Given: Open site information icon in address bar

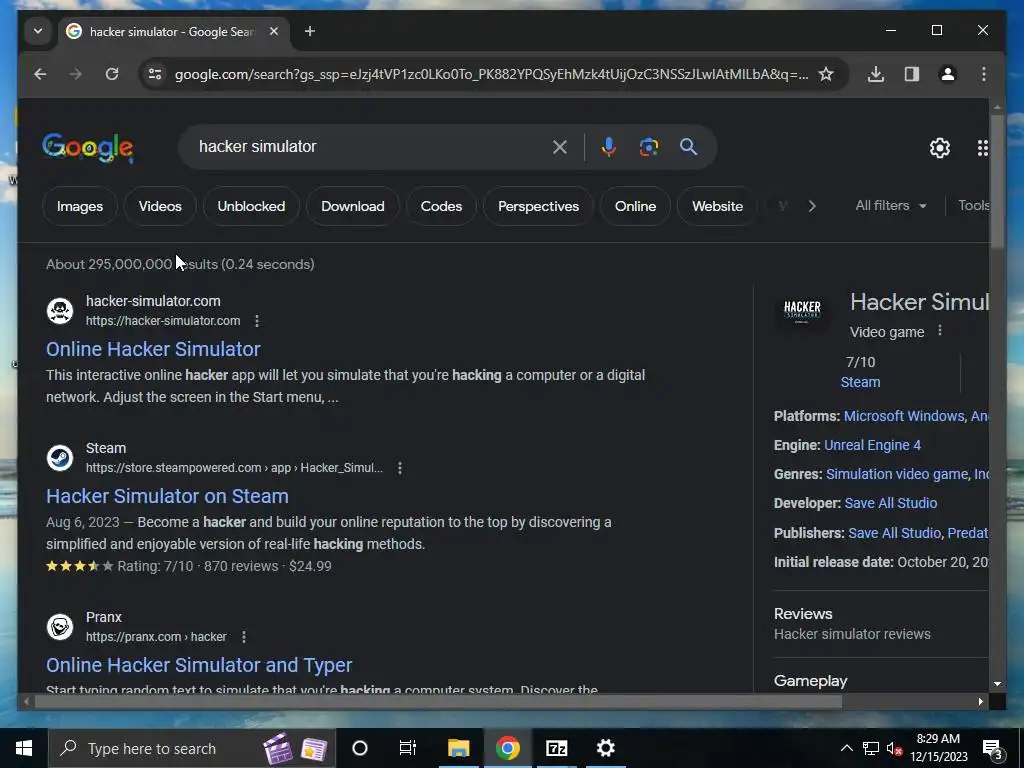Looking at the screenshot, I should click(155, 74).
